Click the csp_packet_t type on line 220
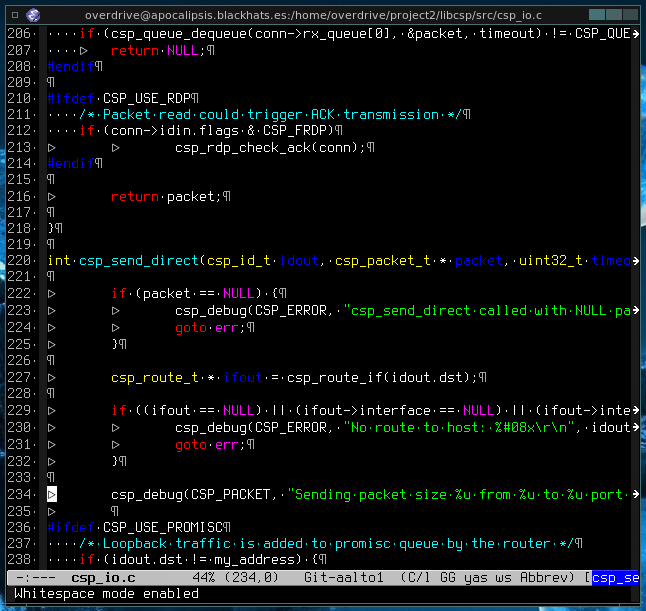 tap(382, 261)
